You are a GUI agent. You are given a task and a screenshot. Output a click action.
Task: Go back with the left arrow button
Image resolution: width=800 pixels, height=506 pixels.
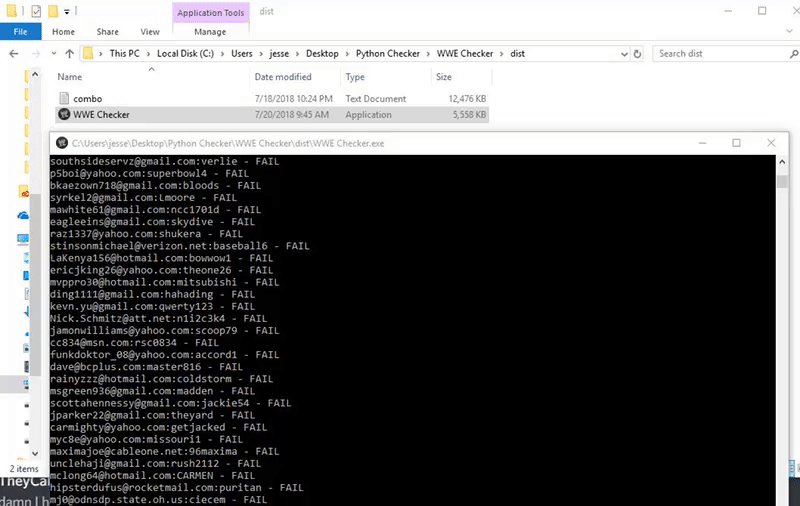(14, 54)
